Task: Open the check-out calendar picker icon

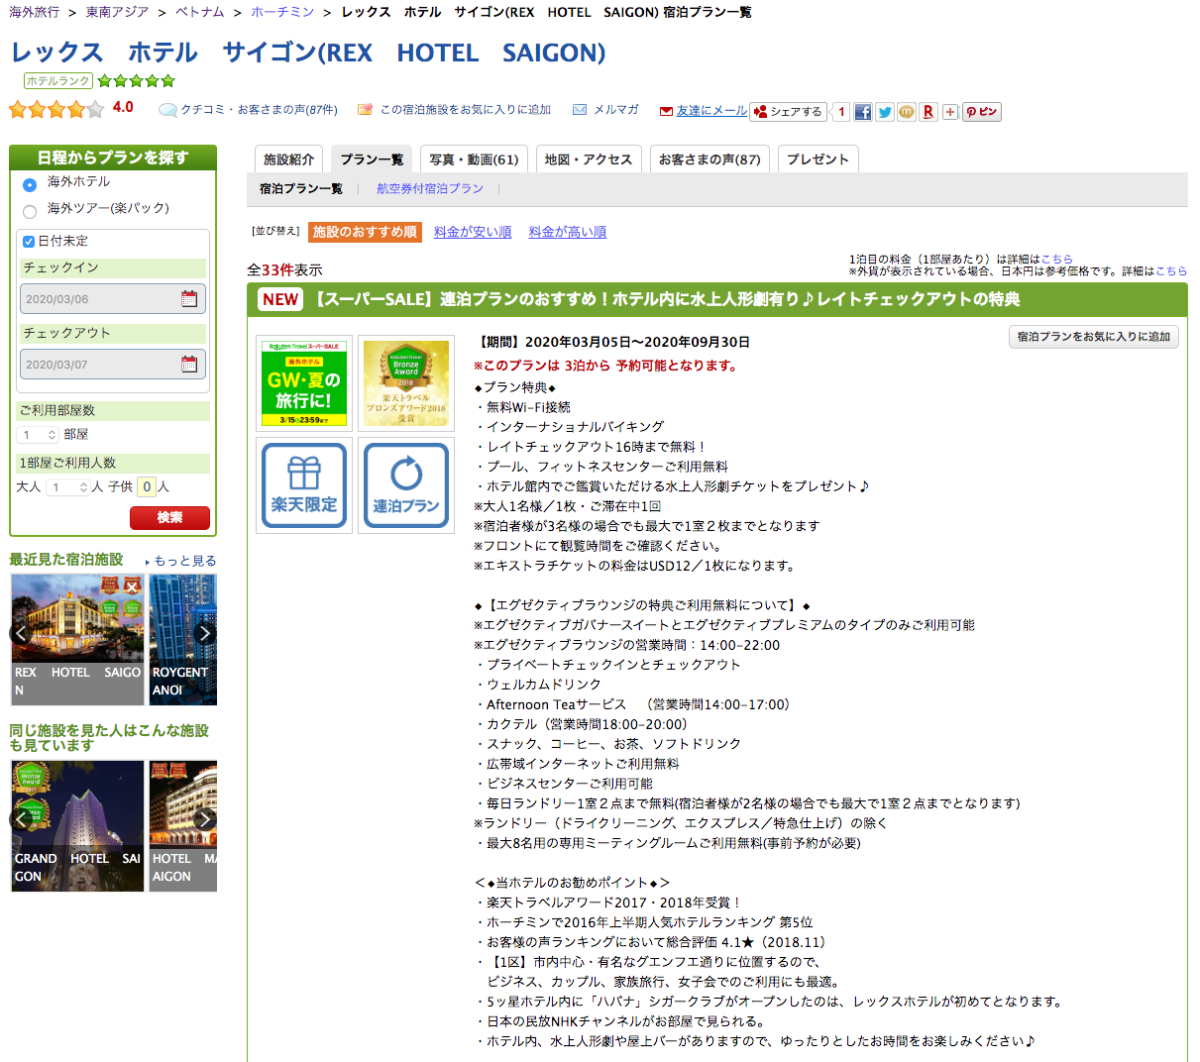Action: [x=189, y=364]
